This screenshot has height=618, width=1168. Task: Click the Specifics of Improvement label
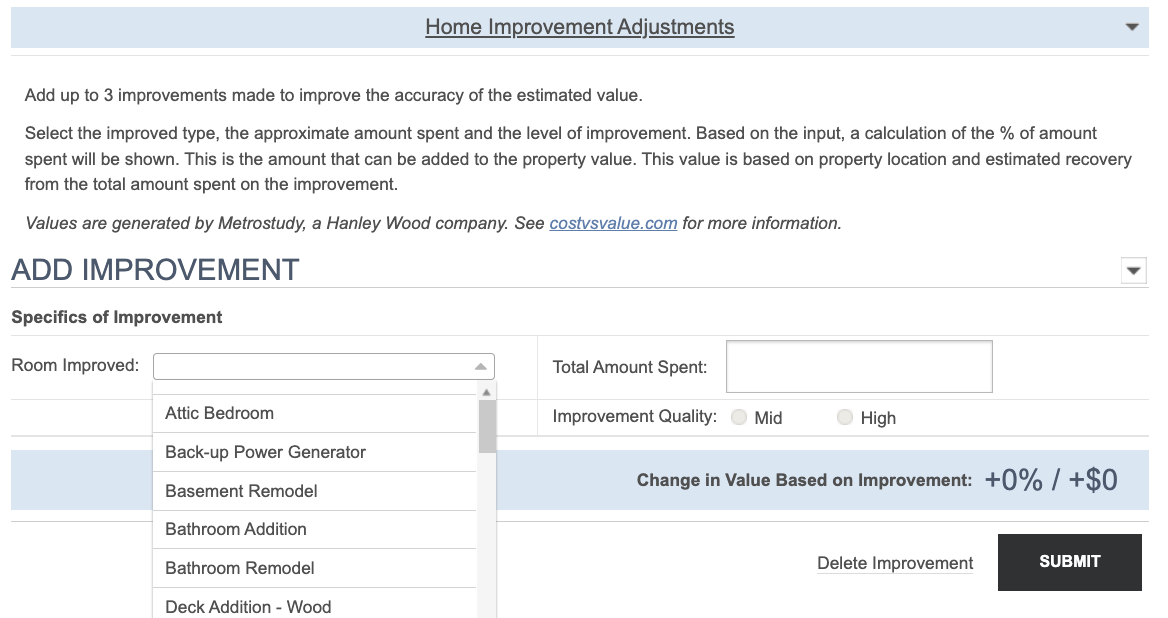pos(115,317)
